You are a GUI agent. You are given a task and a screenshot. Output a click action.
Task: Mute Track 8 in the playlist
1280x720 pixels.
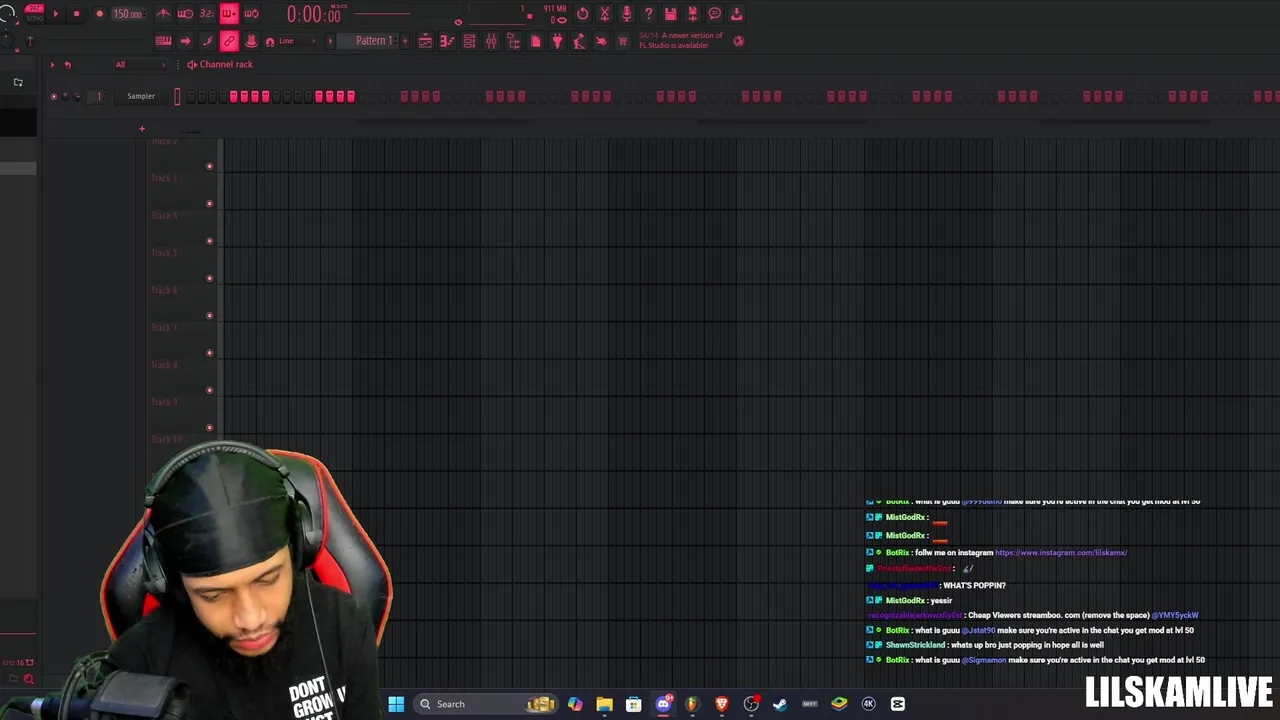click(x=209, y=390)
